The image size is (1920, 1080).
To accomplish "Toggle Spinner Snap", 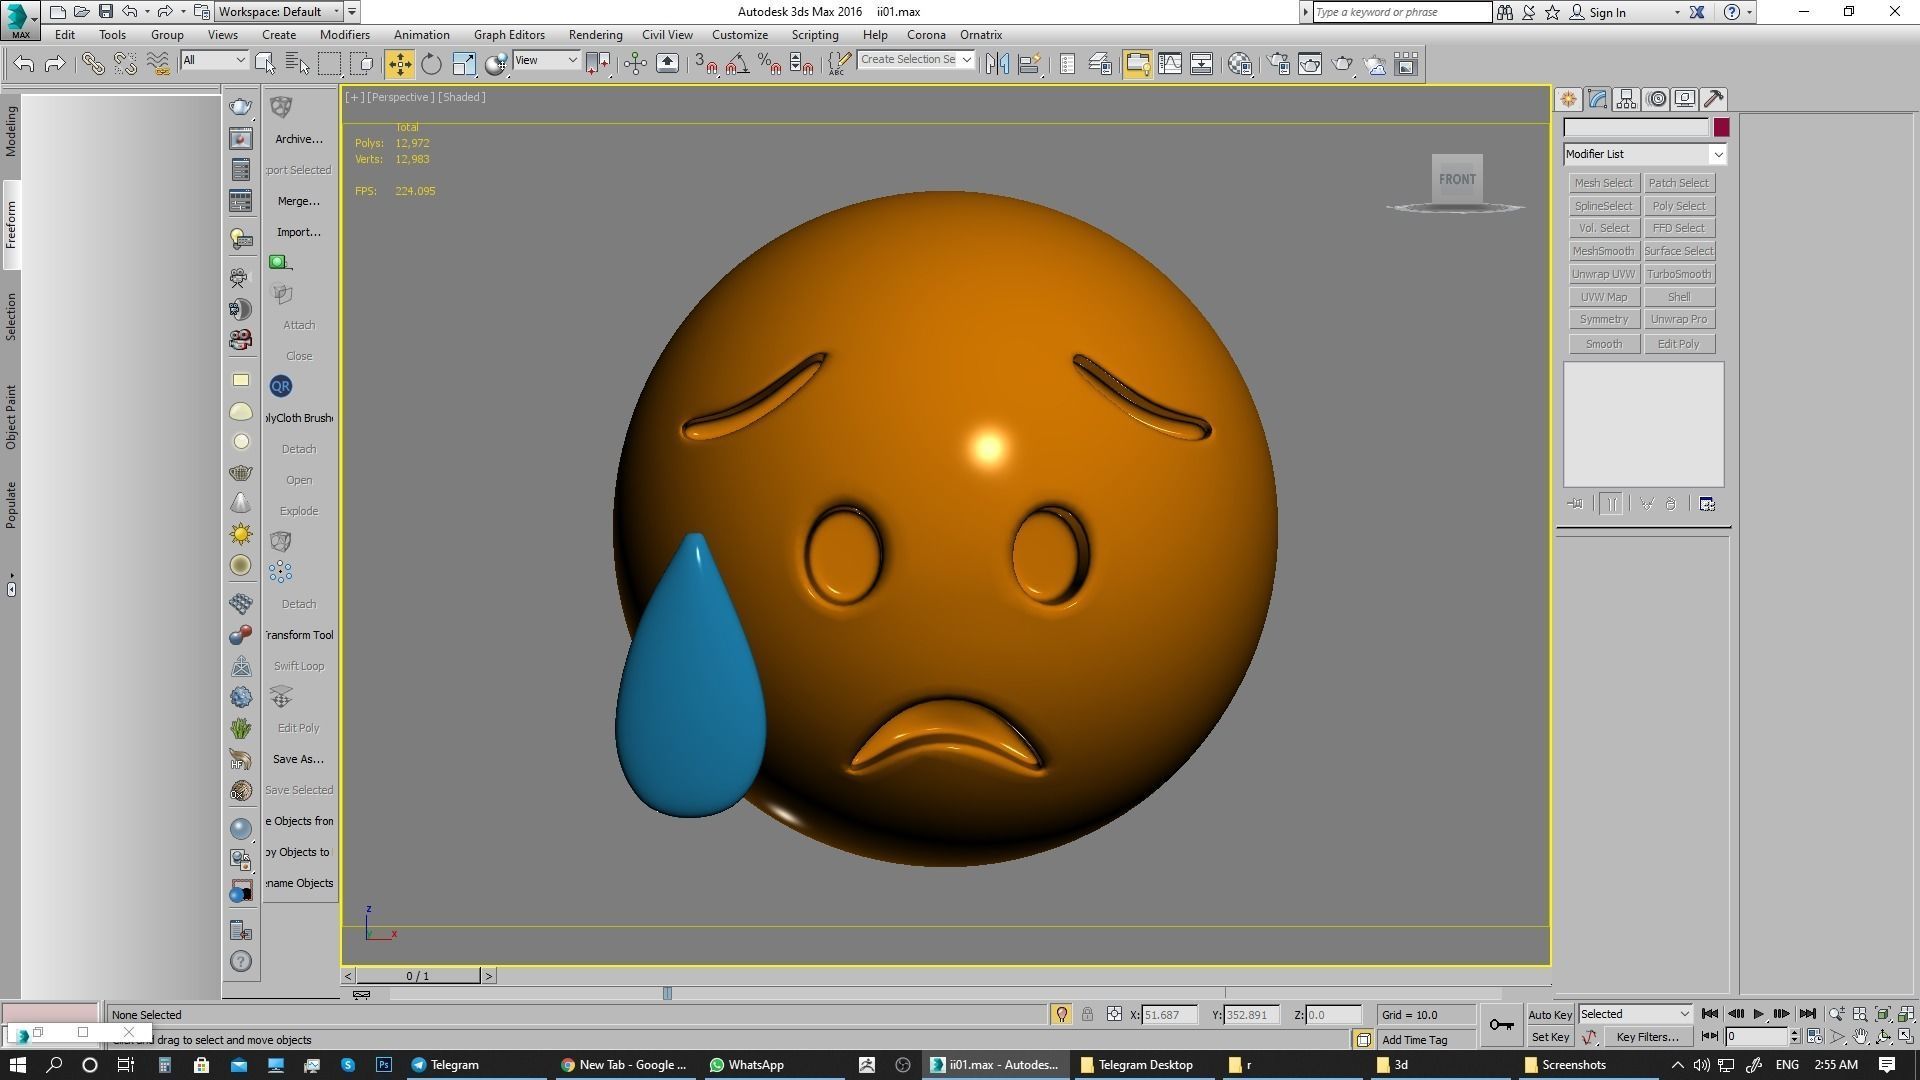I will click(802, 64).
